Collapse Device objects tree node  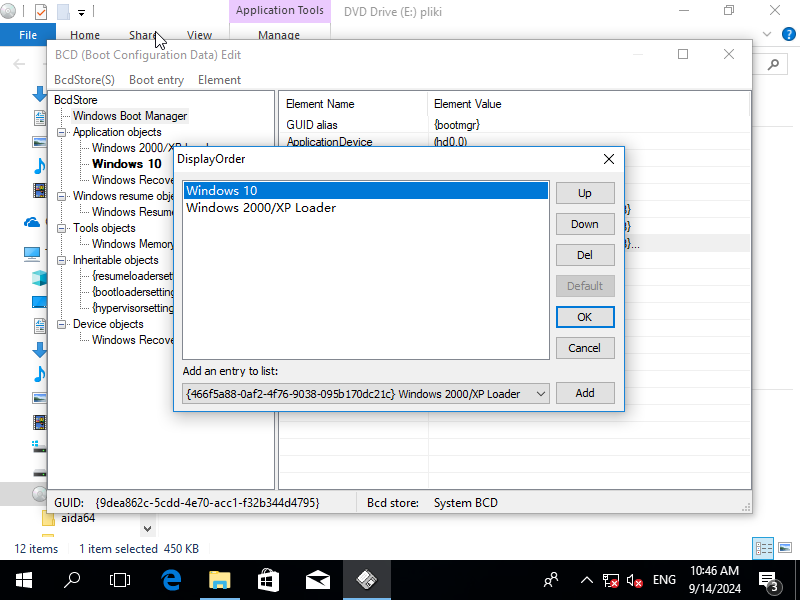click(61, 324)
